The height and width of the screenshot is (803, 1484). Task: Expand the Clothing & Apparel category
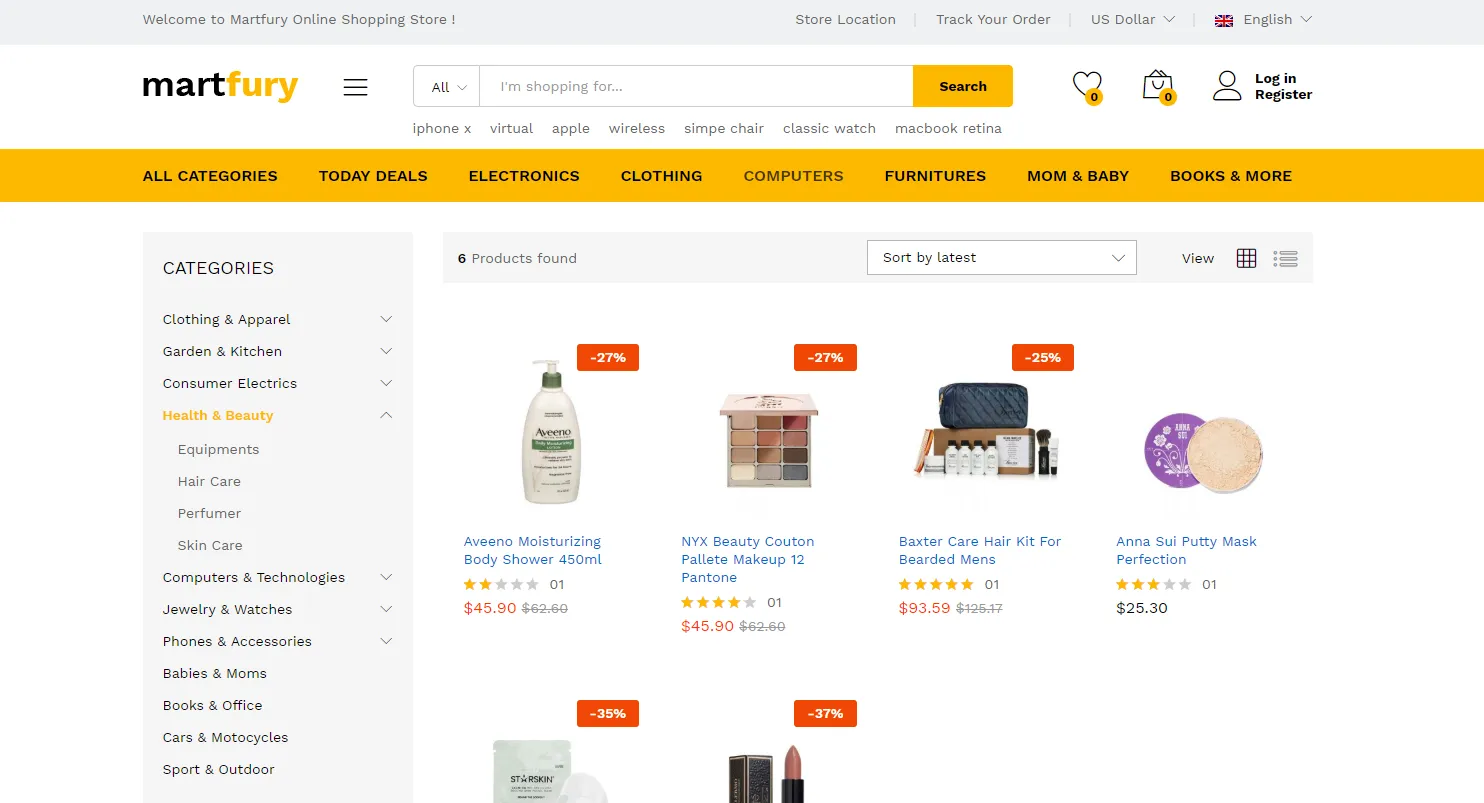[386, 320]
